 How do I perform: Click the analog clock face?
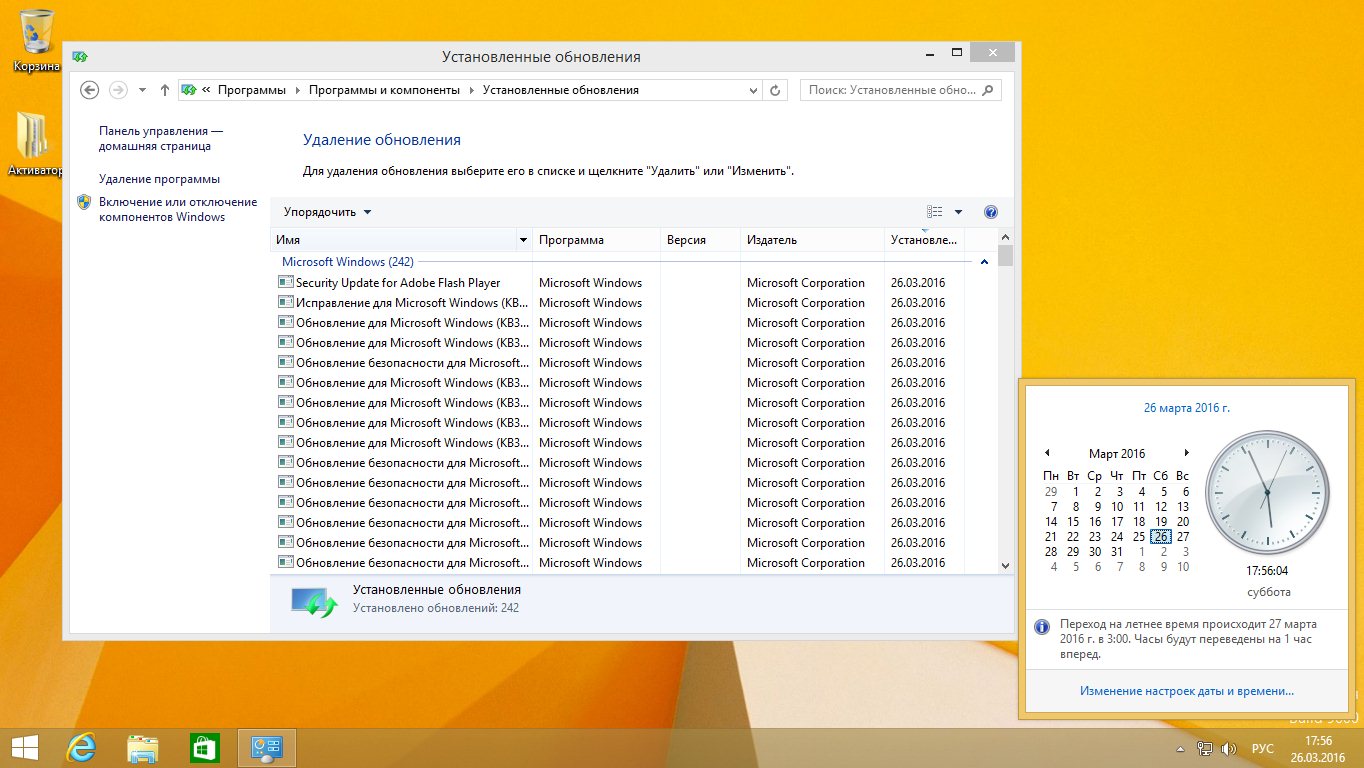(1267, 494)
